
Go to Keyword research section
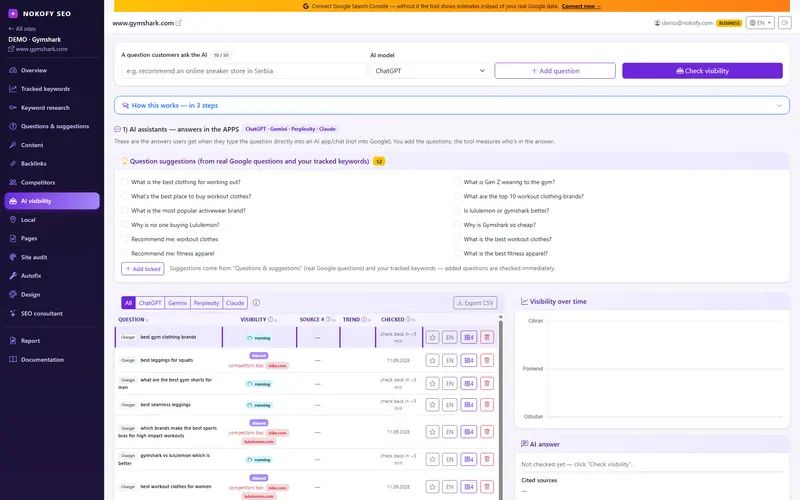(x=52, y=108)
